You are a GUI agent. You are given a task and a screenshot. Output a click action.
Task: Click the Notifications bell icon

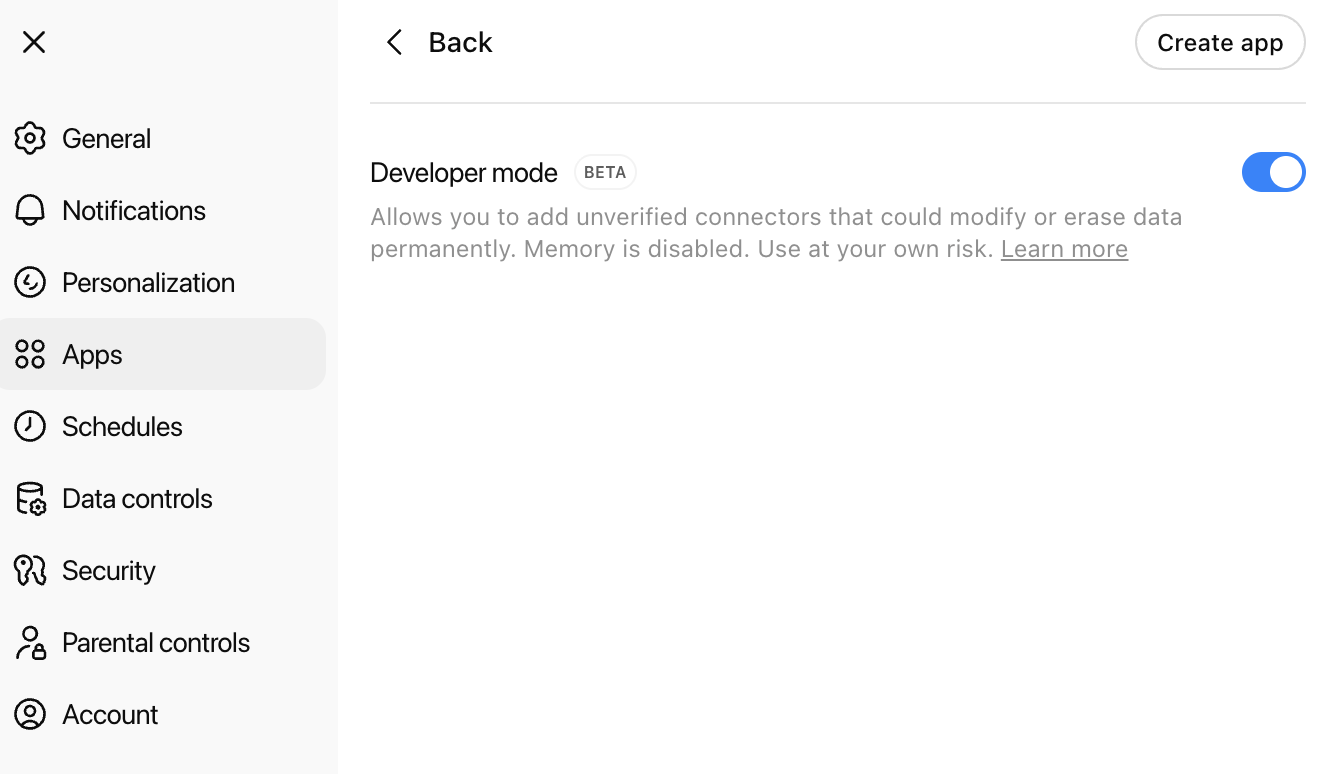tap(30, 210)
